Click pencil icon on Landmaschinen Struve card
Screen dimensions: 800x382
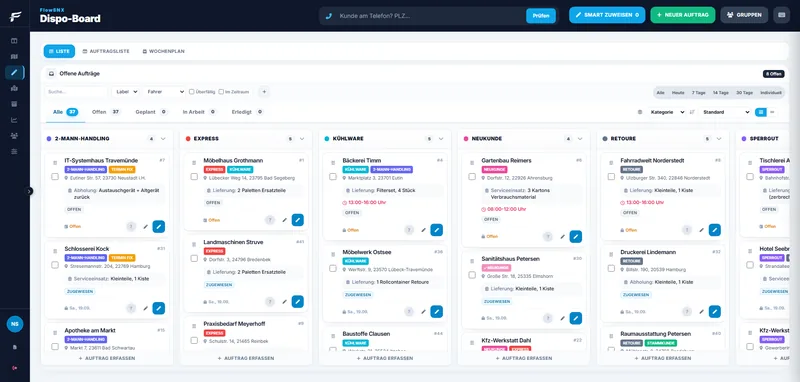point(284,301)
